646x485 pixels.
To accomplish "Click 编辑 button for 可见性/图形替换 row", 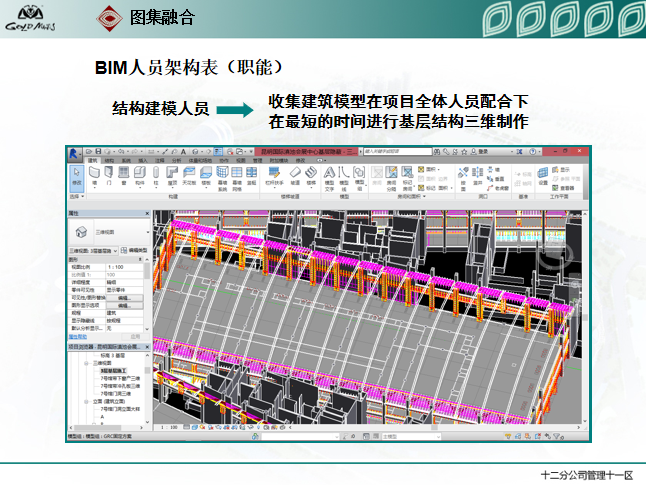I will point(125,298).
